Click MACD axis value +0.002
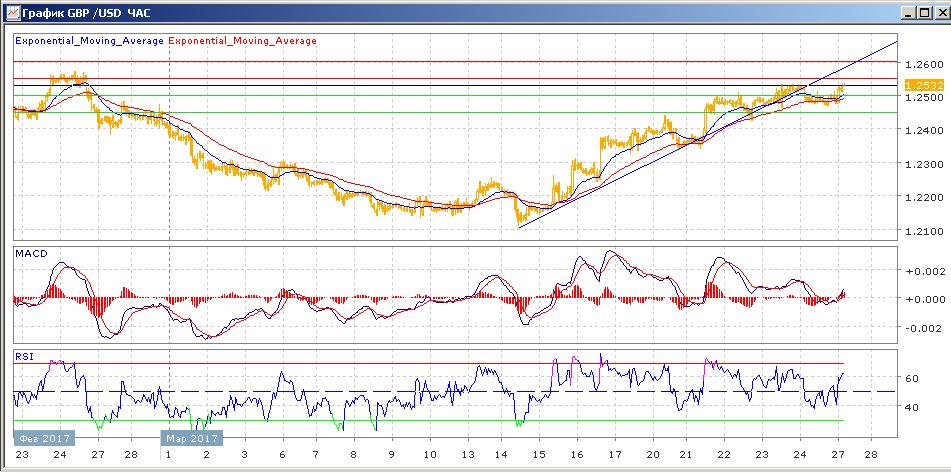This screenshot has height=473, width=951. click(924, 271)
